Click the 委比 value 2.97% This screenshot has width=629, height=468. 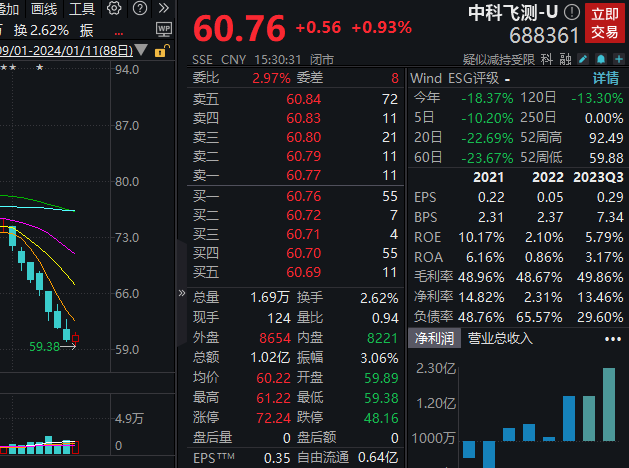[271, 78]
